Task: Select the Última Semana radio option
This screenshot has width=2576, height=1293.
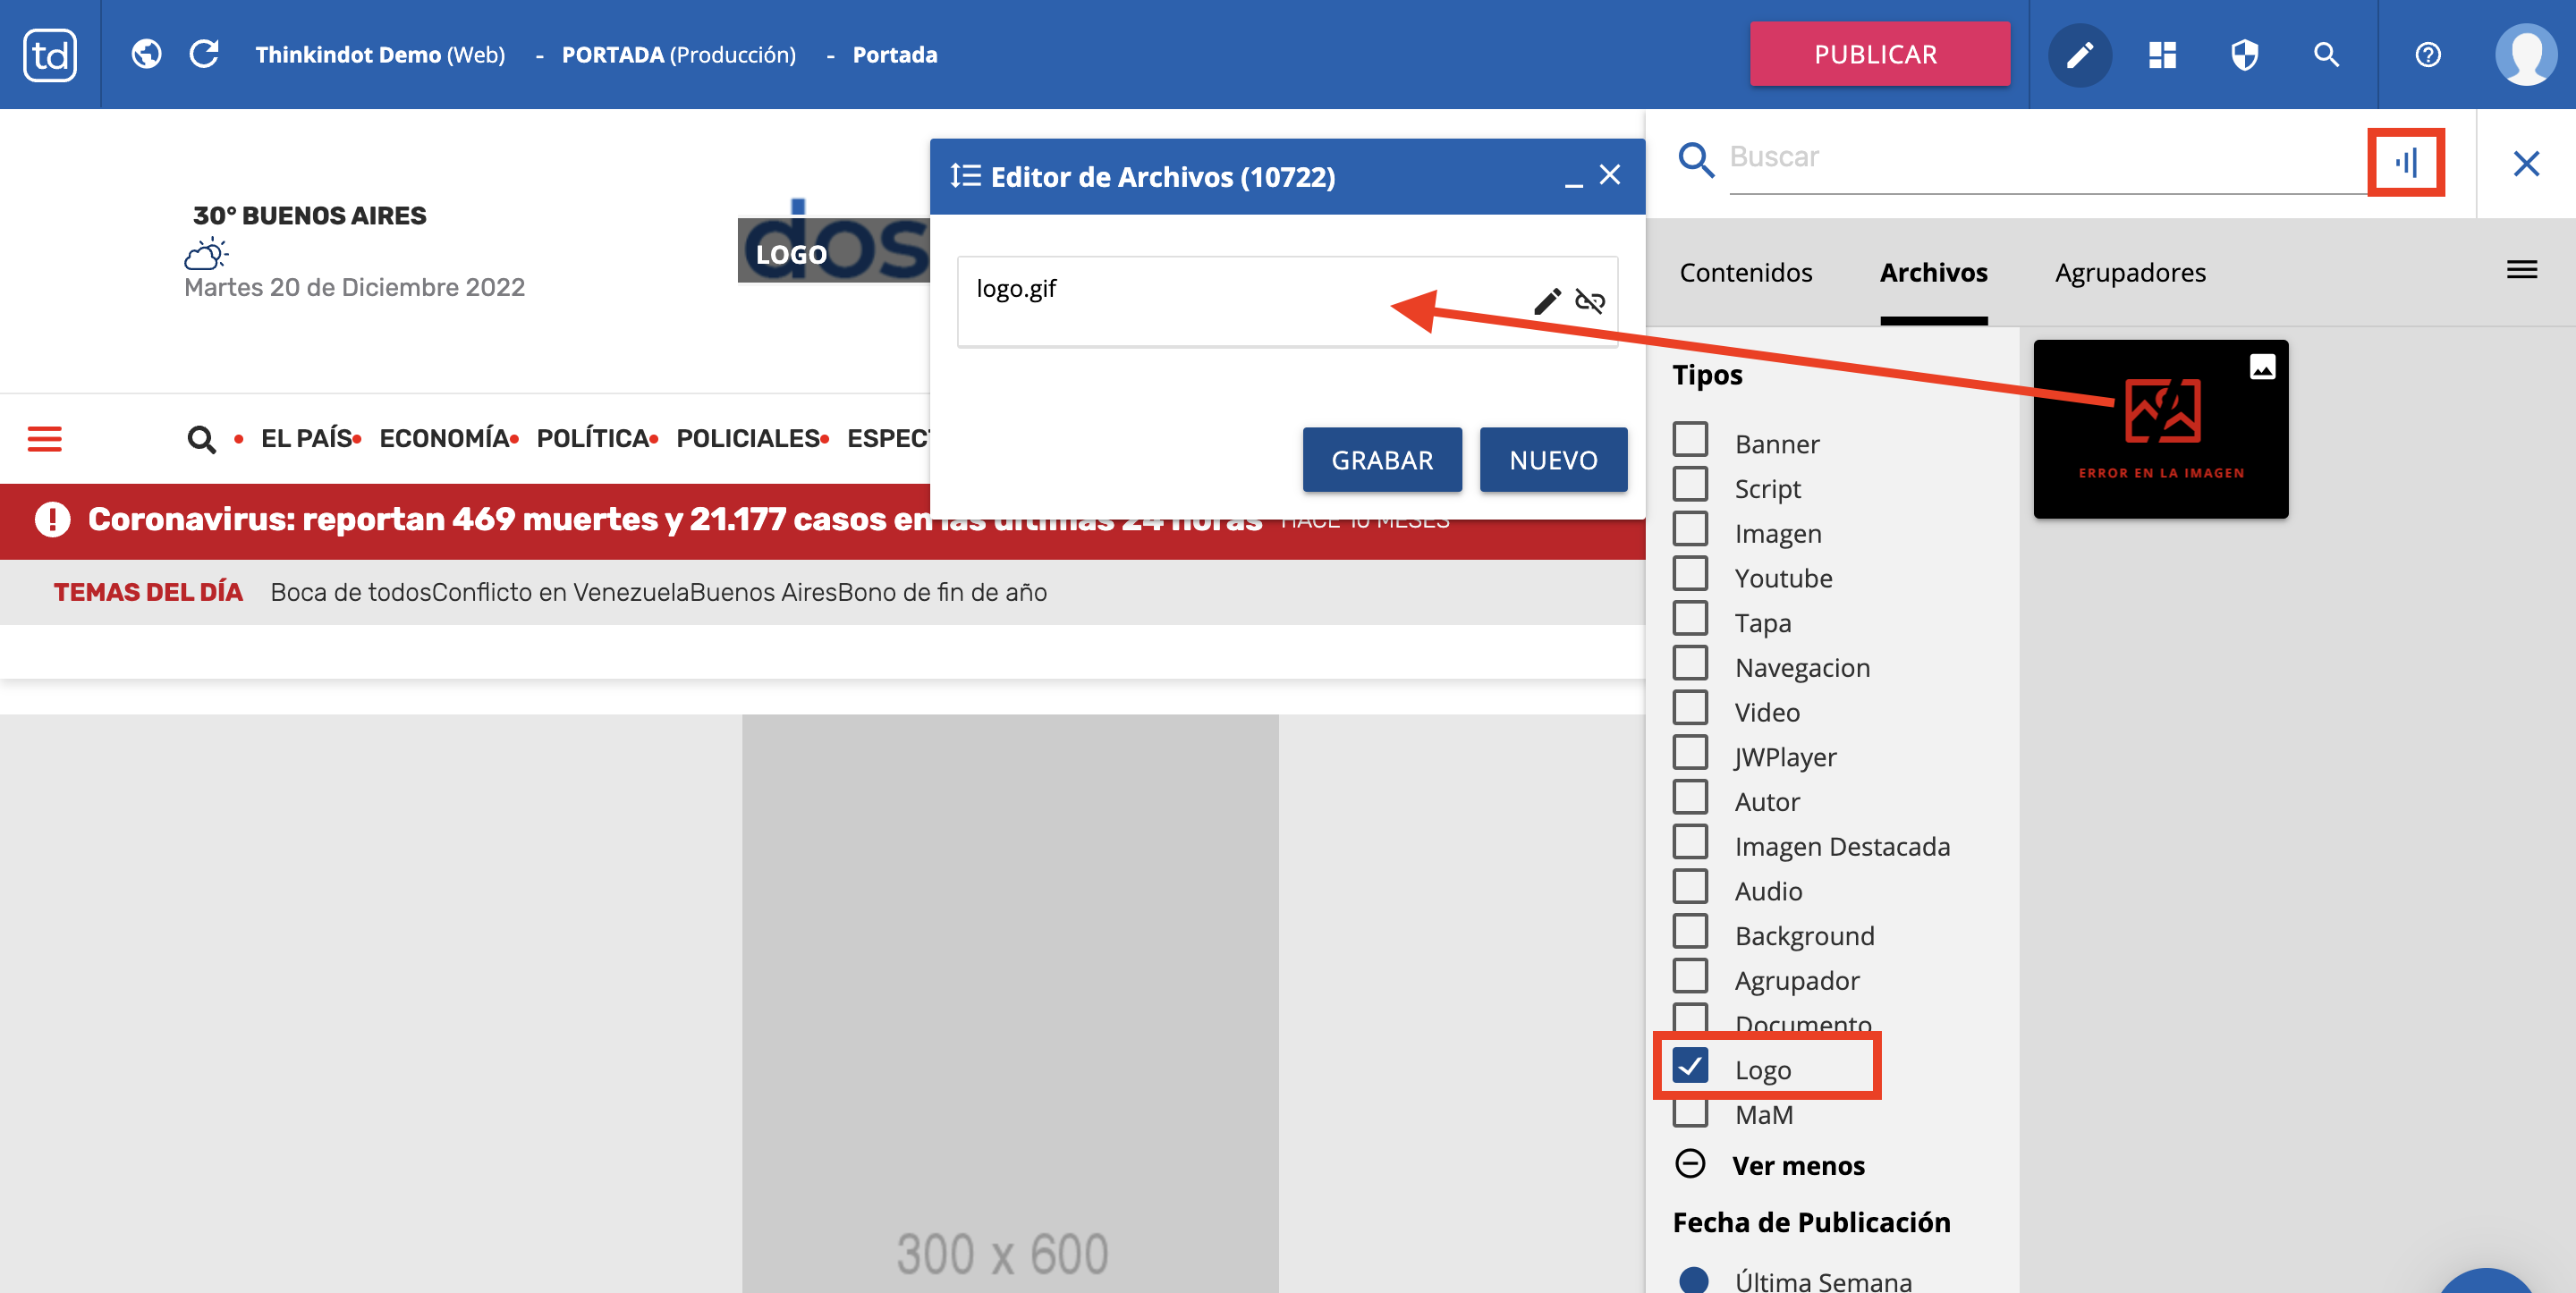Action: pyautogui.click(x=1693, y=1280)
